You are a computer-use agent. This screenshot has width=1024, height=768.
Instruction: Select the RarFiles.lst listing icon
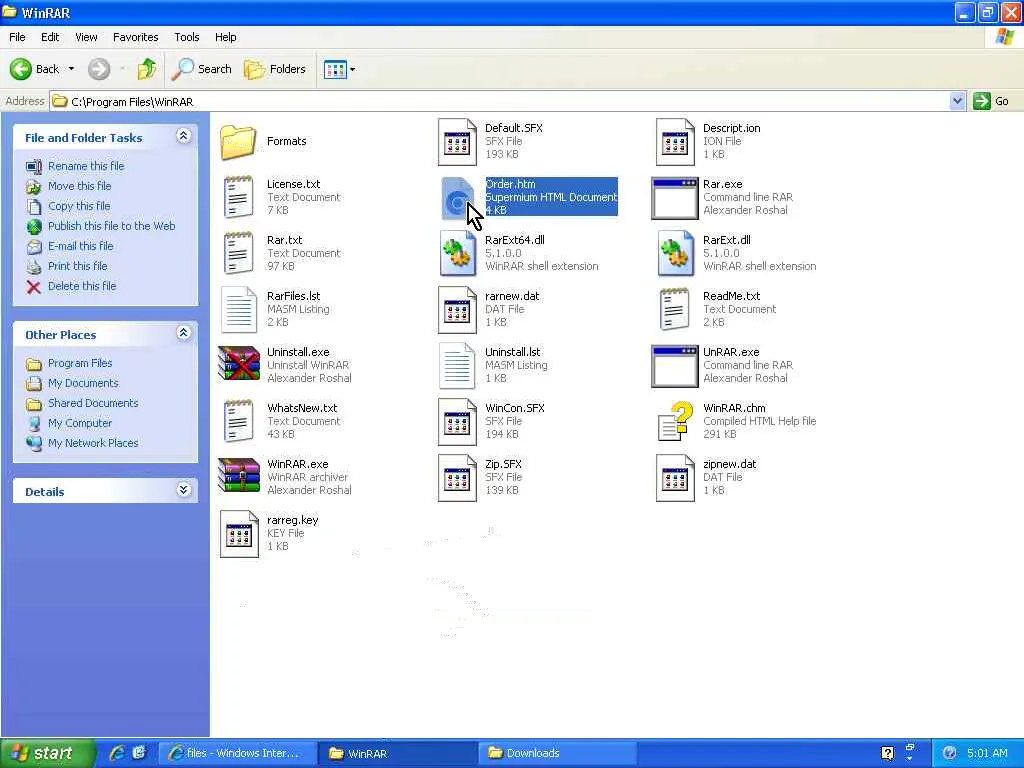coord(238,310)
